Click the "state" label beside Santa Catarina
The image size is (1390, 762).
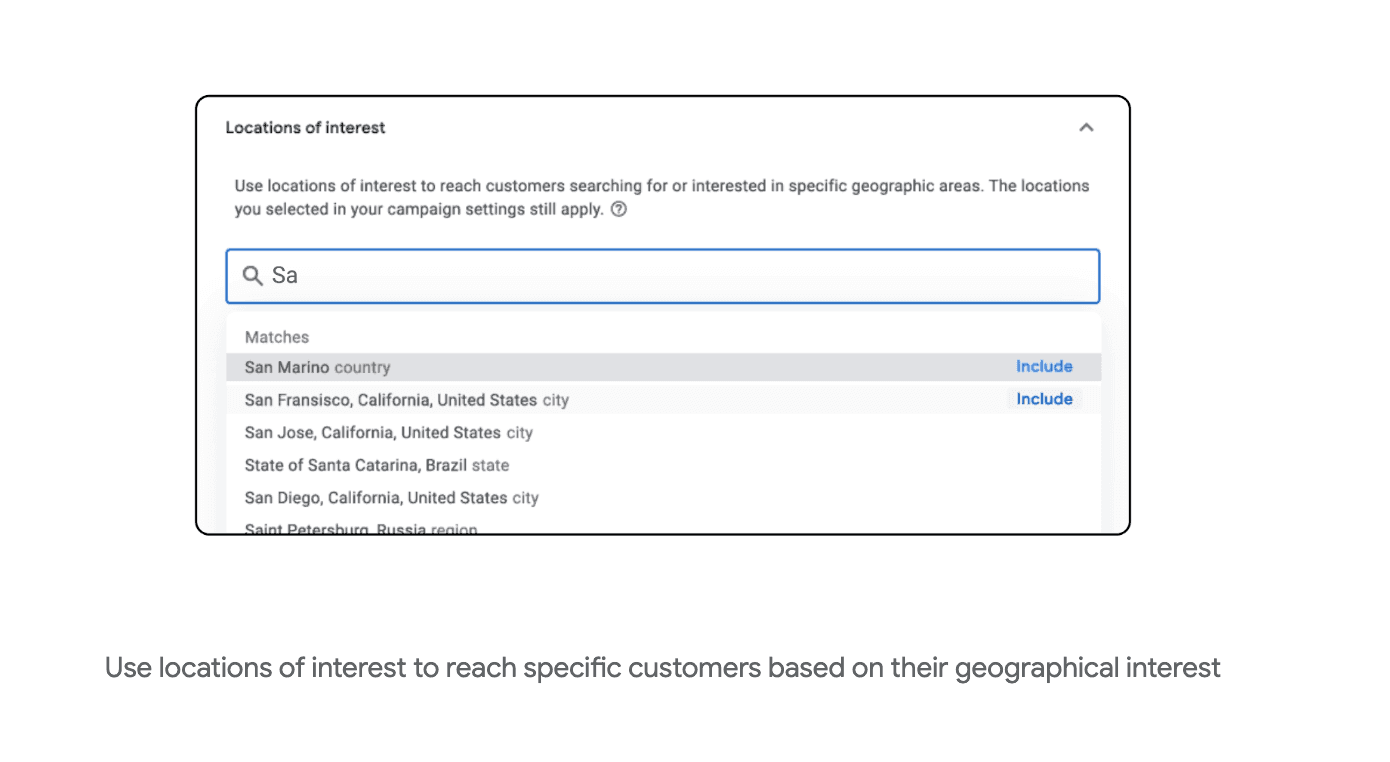point(490,466)
